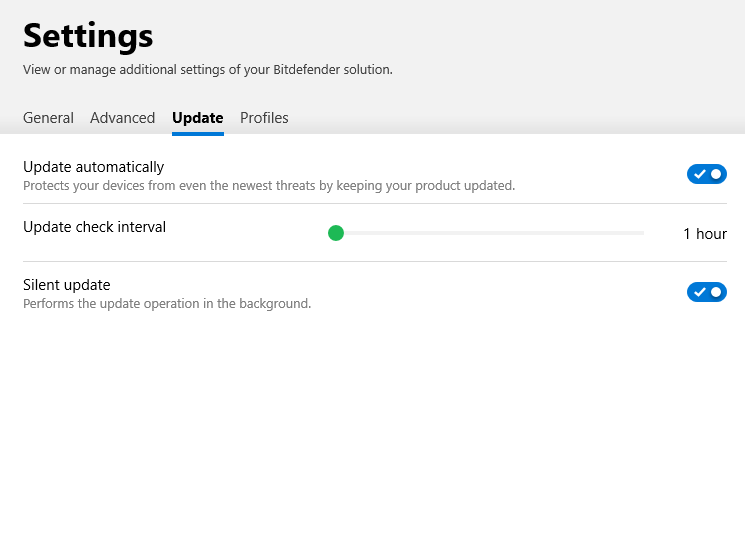Click the "Update check interval" label

(94, 227)
